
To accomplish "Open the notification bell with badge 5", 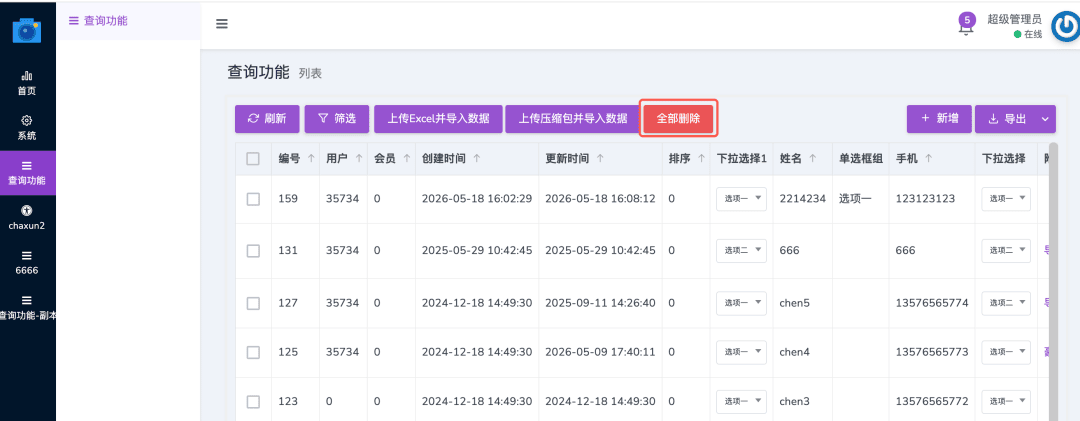I will tap(967, 25).
